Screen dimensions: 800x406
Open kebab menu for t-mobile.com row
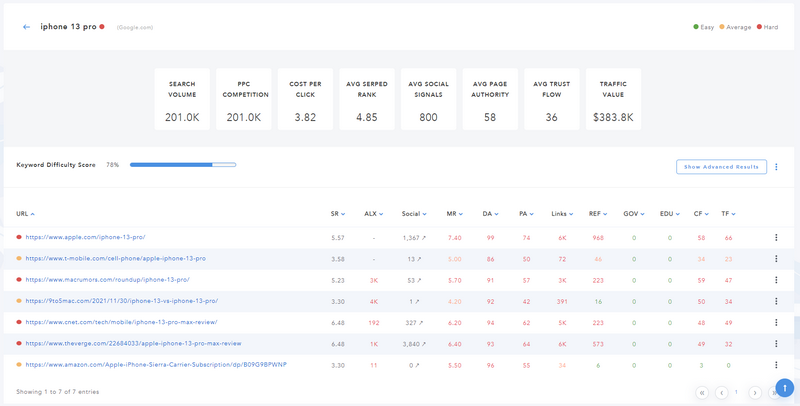[776, 259]
